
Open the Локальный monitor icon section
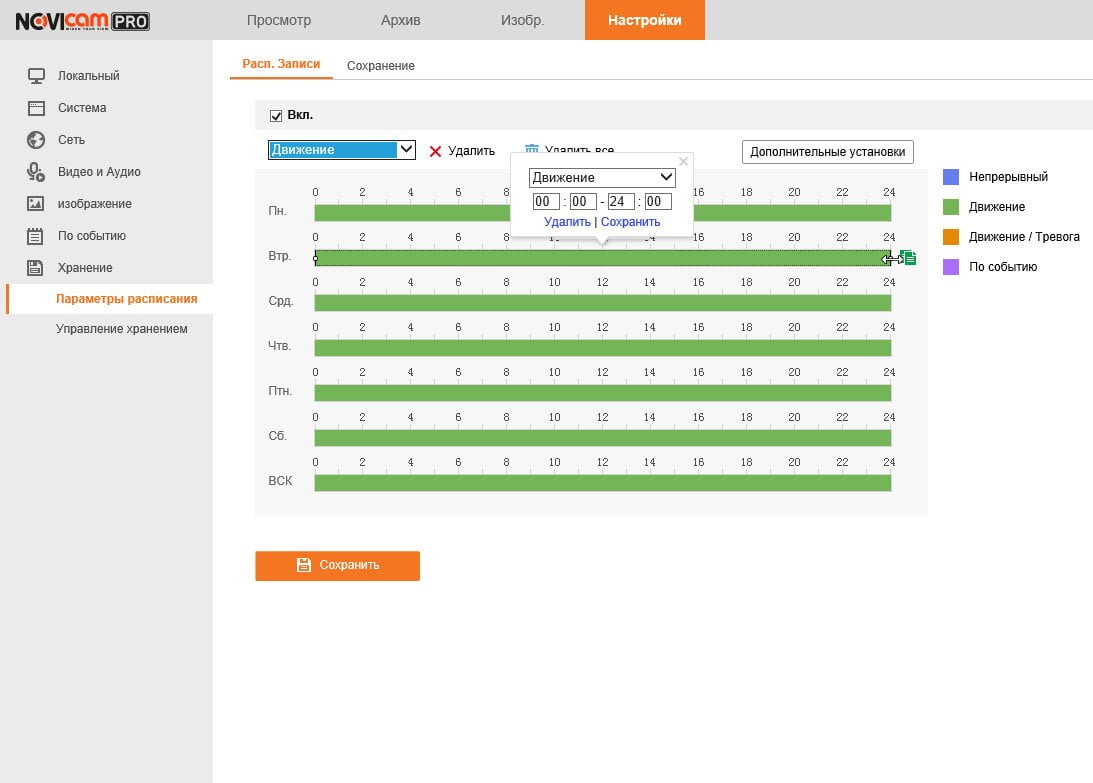click(36, 75)
